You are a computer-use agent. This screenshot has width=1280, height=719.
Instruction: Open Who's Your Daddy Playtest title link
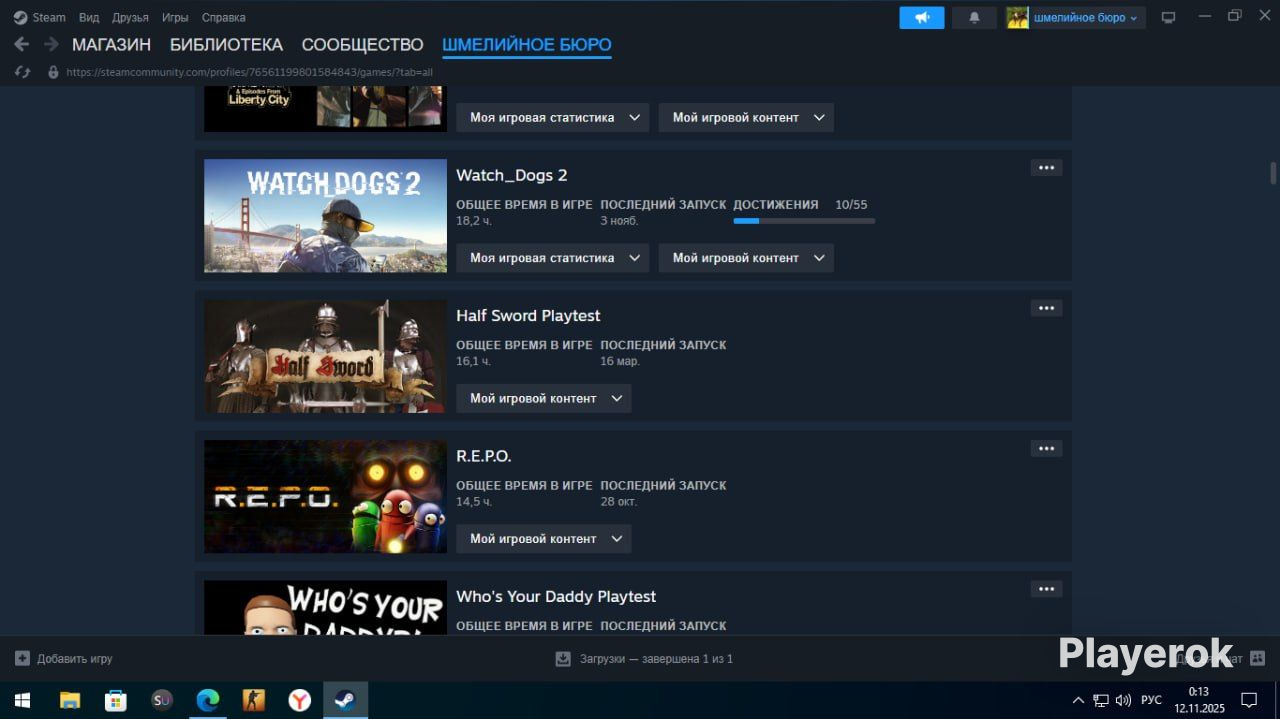click(x=556, y=596)
